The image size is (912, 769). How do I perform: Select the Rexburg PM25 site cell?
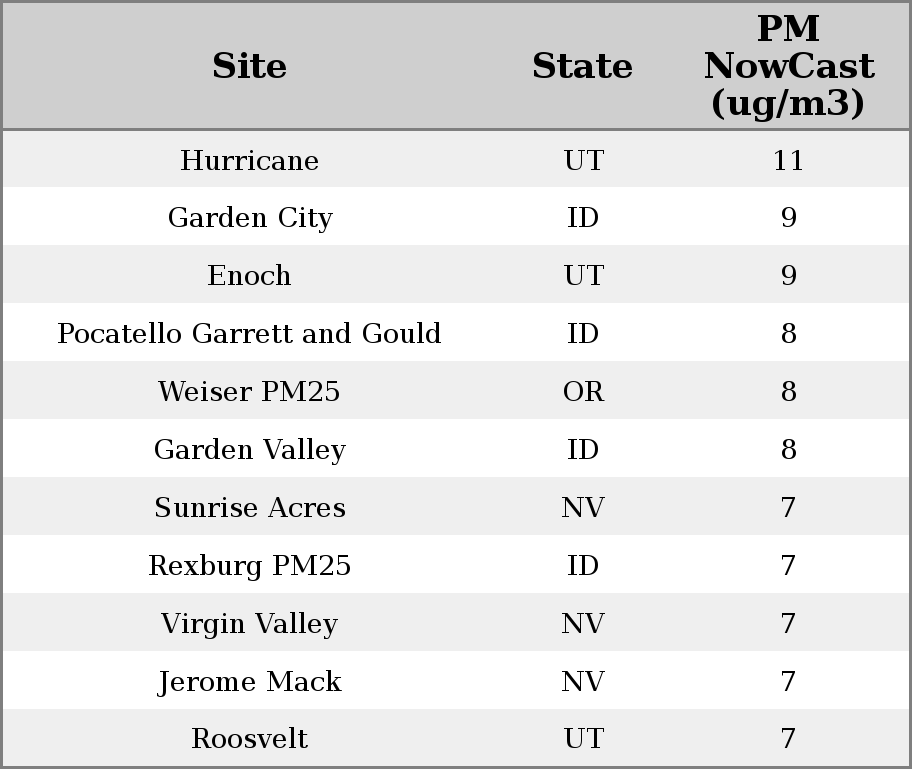pyautogui.click(x=249, y=565)
